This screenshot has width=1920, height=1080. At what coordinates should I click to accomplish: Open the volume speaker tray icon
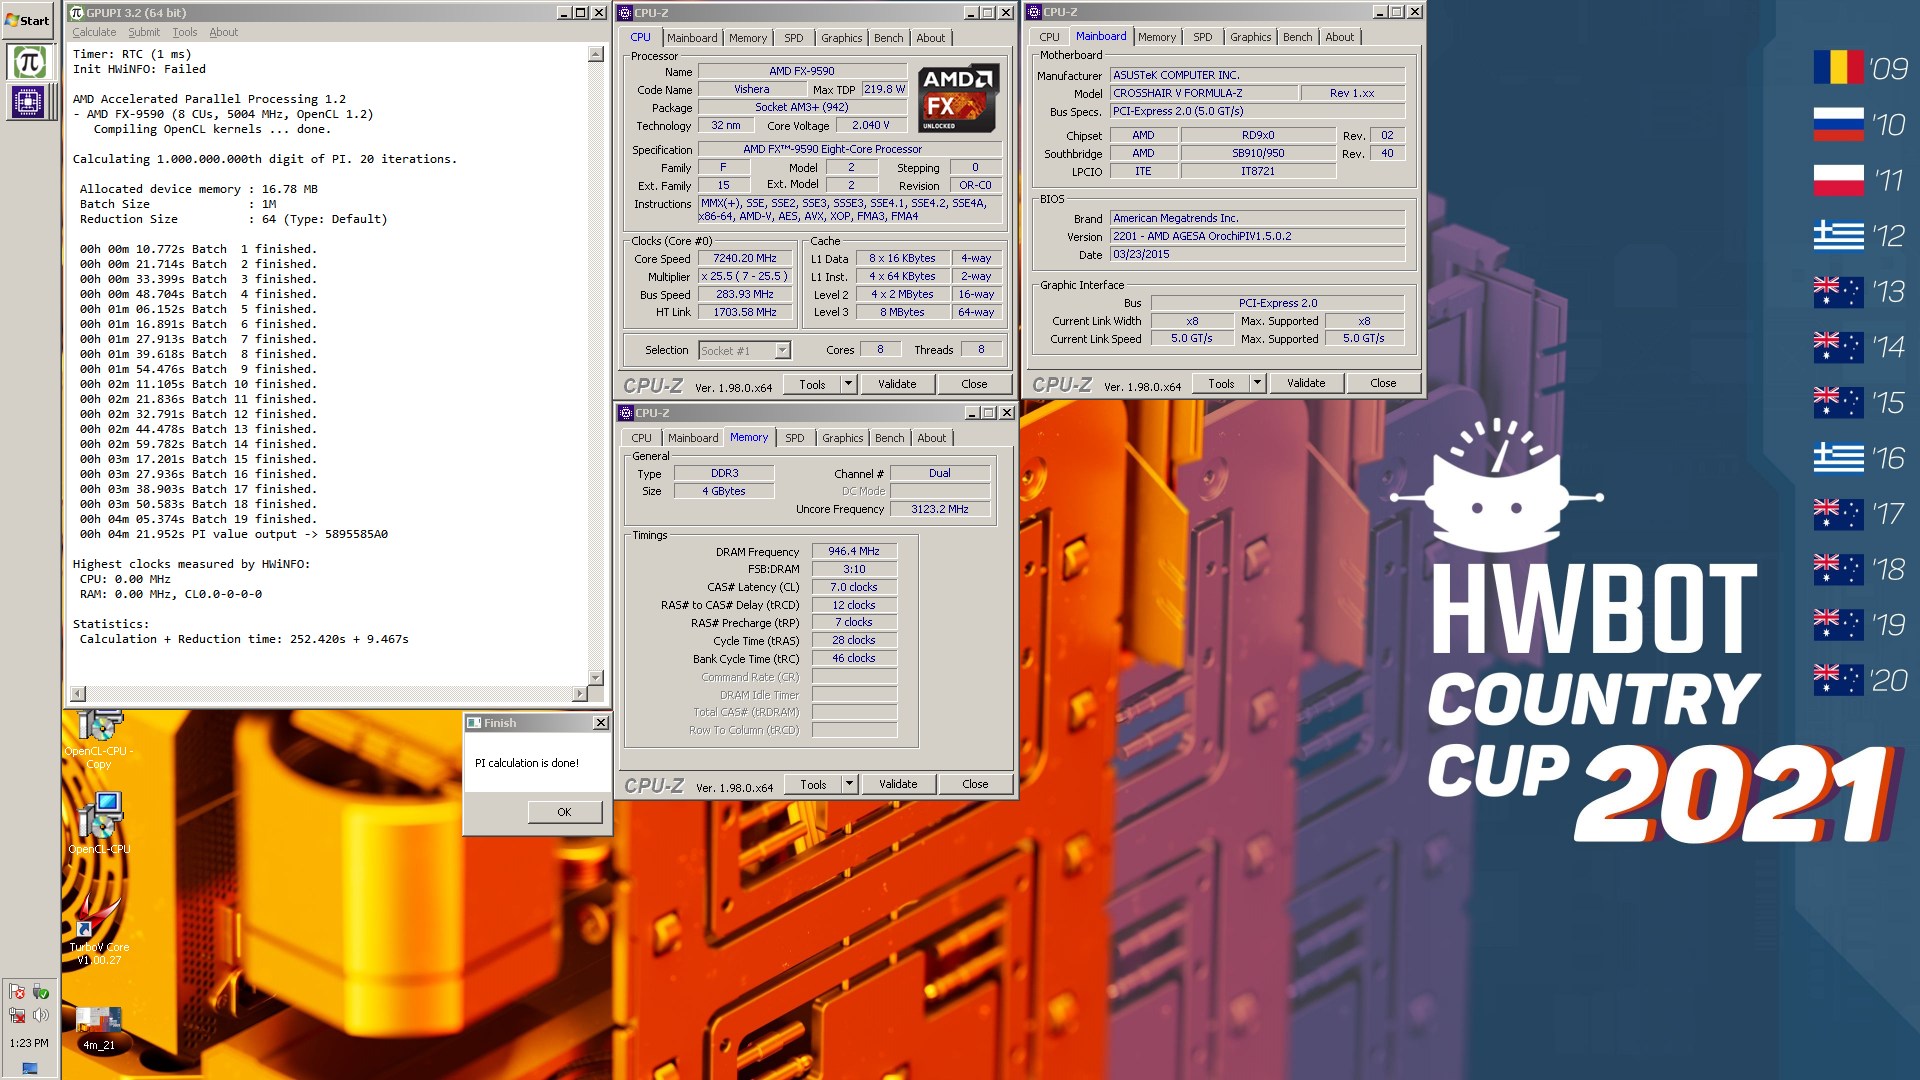click(41, 1016)
